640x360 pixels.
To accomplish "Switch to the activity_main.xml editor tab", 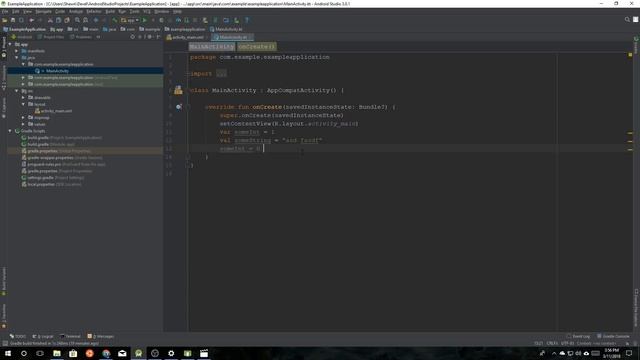I will click(x=185, y=37).
